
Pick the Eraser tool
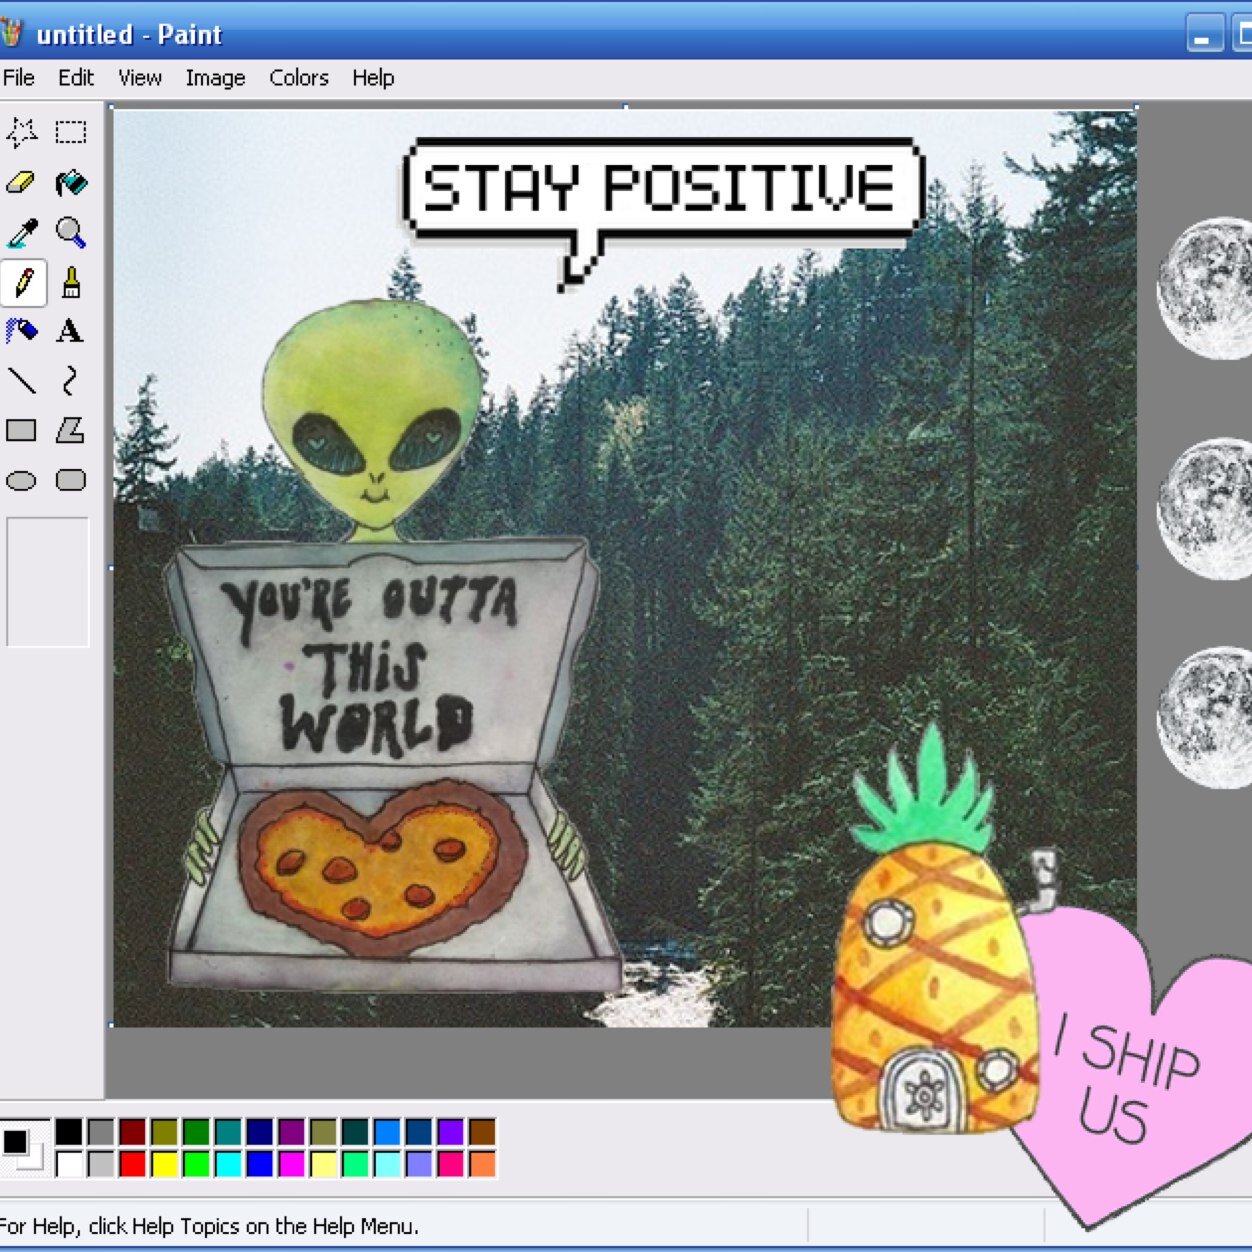point(22,182)
